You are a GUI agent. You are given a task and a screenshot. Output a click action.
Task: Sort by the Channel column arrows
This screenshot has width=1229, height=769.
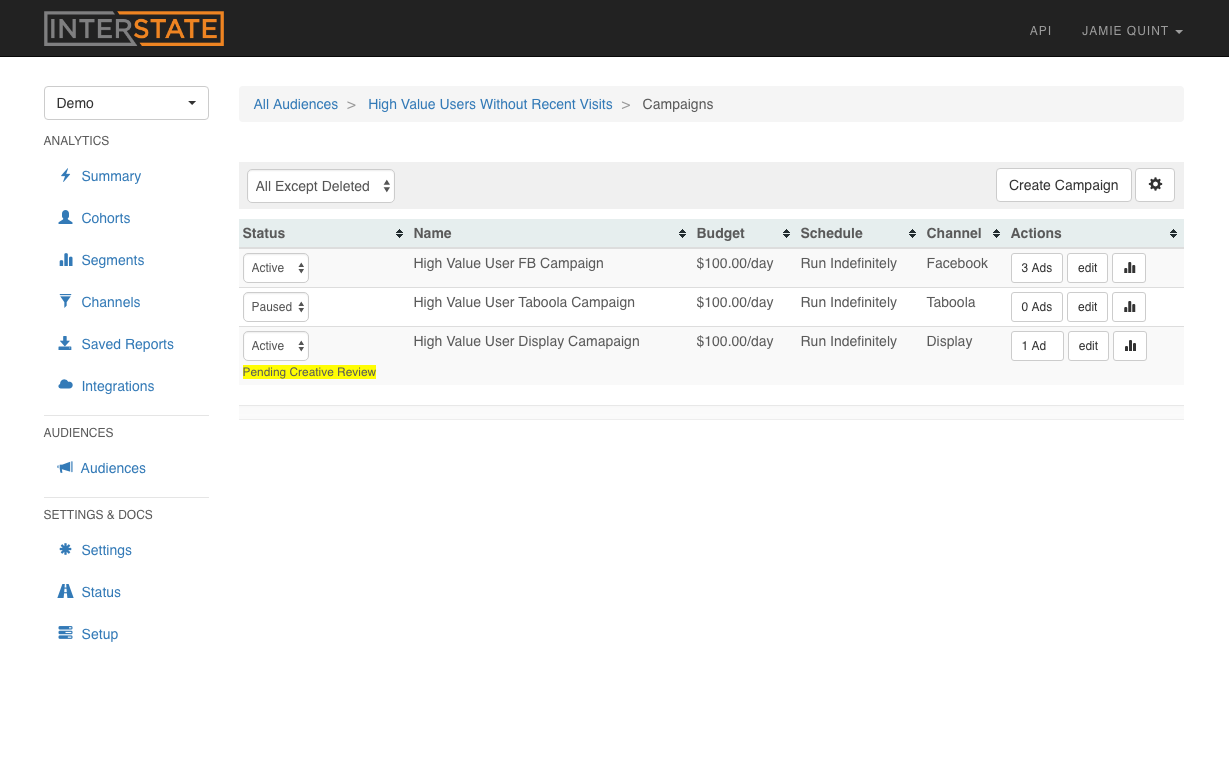tap(996, 233)
